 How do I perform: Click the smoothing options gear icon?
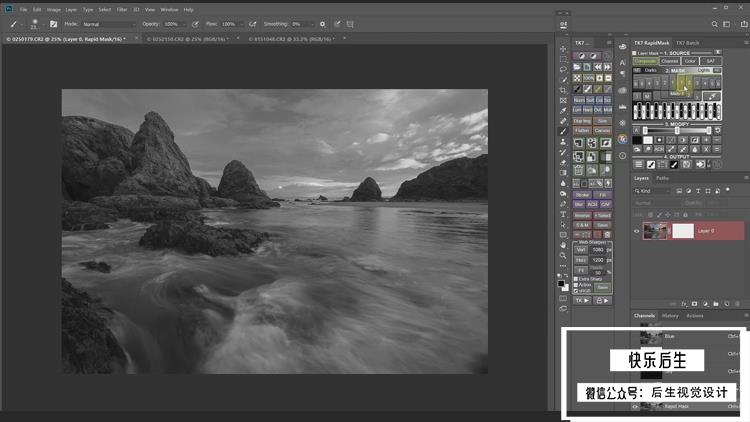[x=322, y=24]
